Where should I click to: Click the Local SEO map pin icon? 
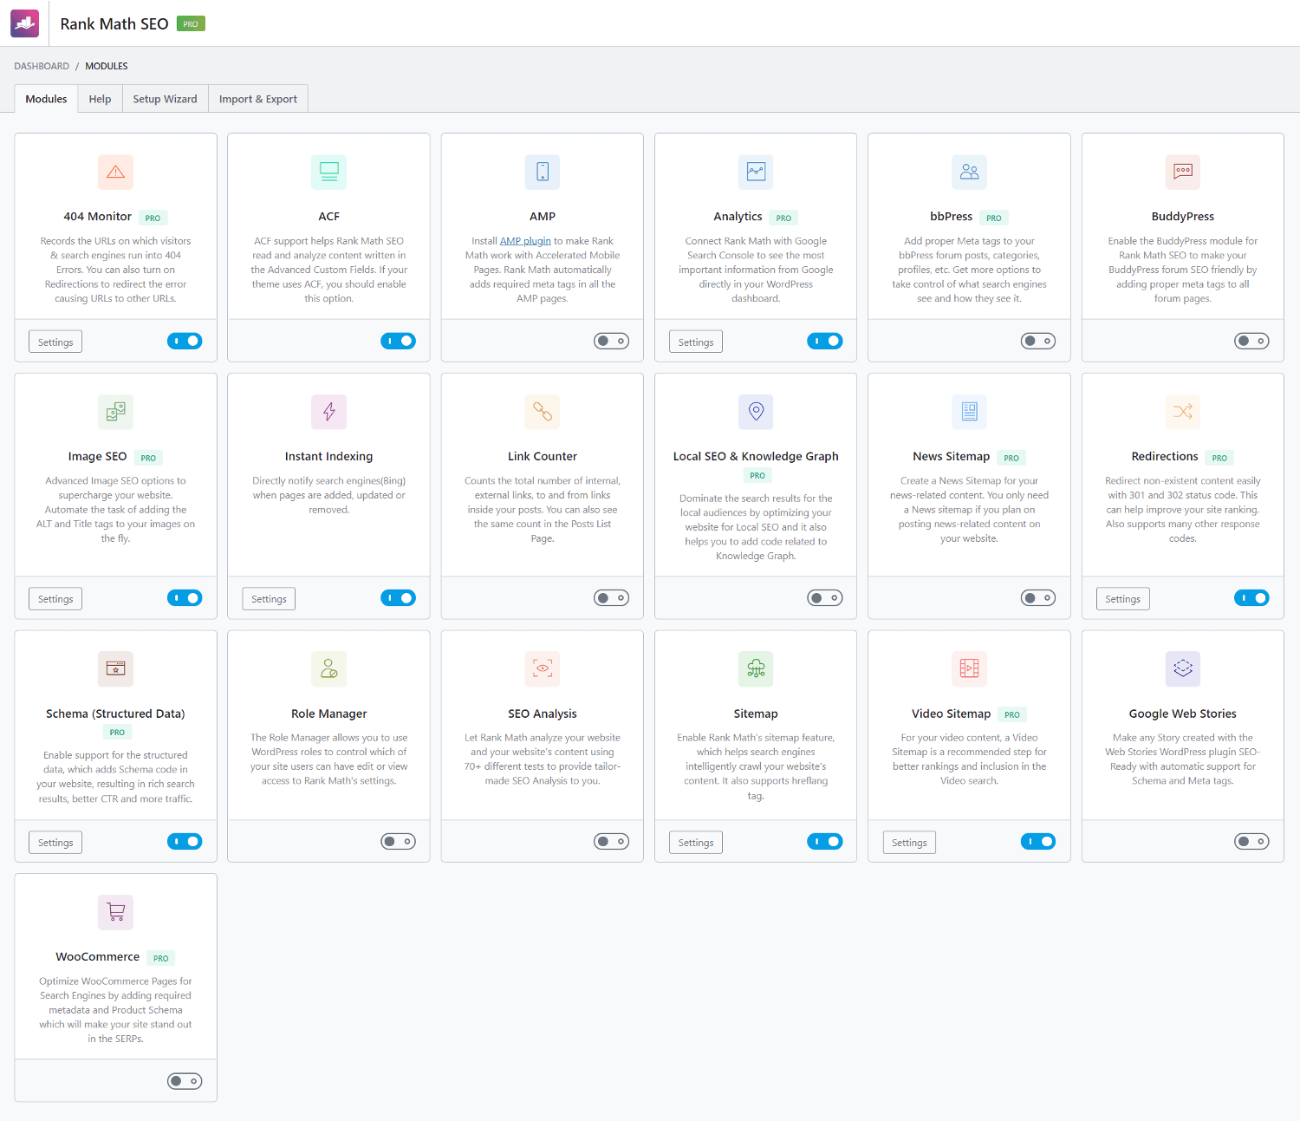click(756, 412)
